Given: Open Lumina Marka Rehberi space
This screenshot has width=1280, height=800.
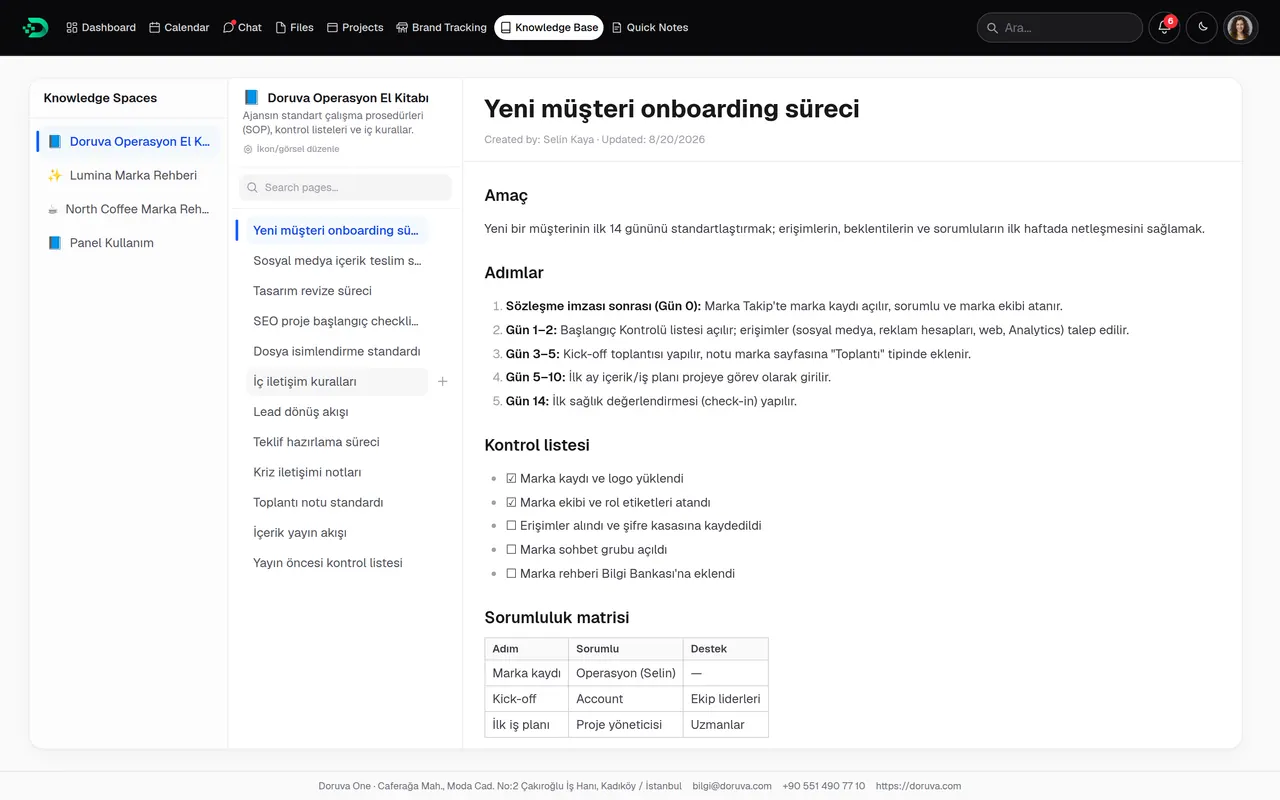Looking at the screenshot, I should pos(128,175).
